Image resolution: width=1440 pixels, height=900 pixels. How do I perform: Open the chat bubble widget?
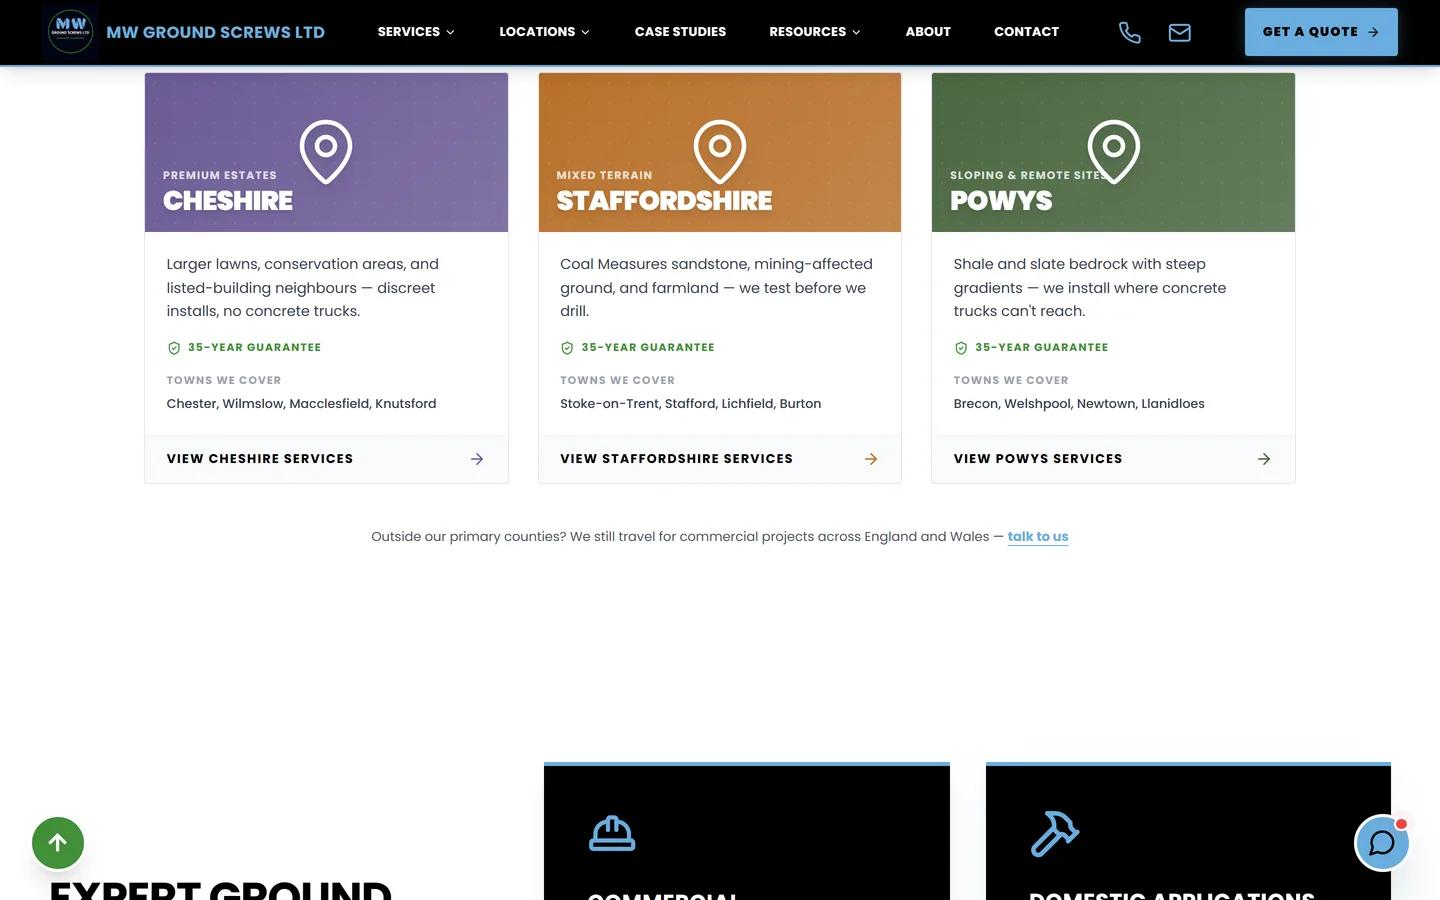[x=1382, y=843]
